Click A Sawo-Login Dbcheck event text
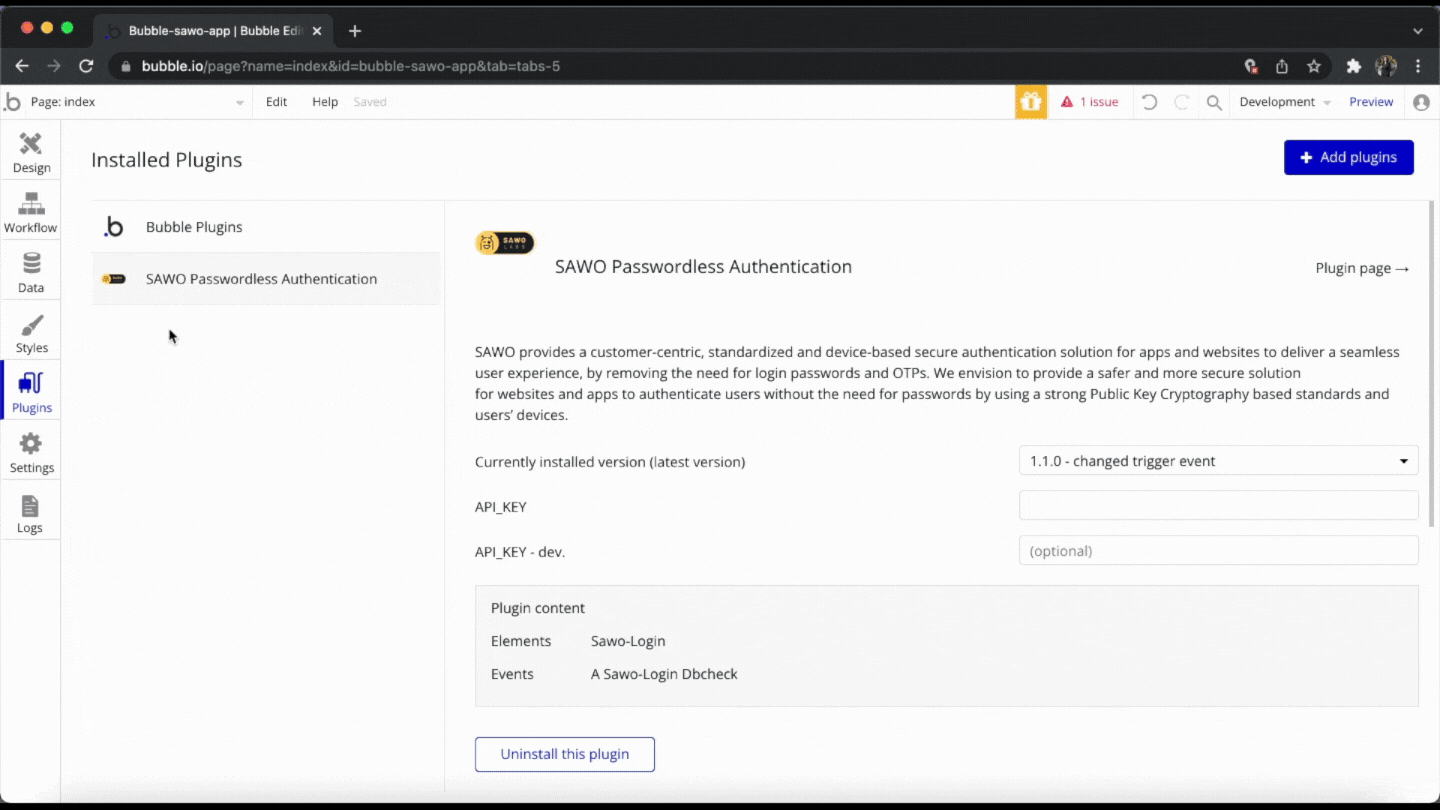The width and height of the screenshot is (1440, 810). point(664,674)
